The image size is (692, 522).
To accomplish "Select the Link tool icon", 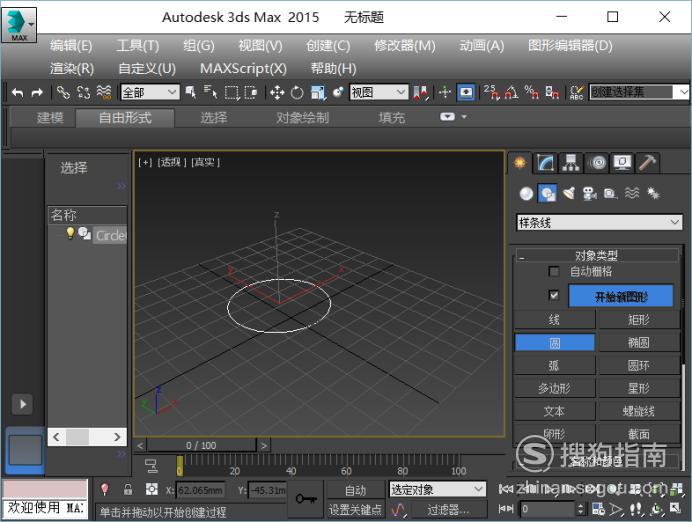I will click(63, 93).
